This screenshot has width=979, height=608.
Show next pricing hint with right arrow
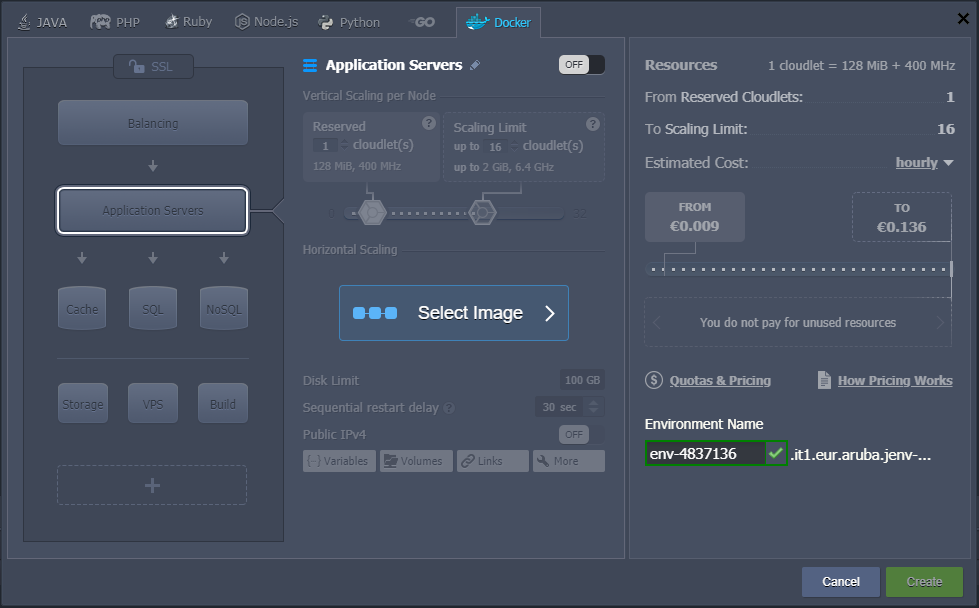point(940,323)
